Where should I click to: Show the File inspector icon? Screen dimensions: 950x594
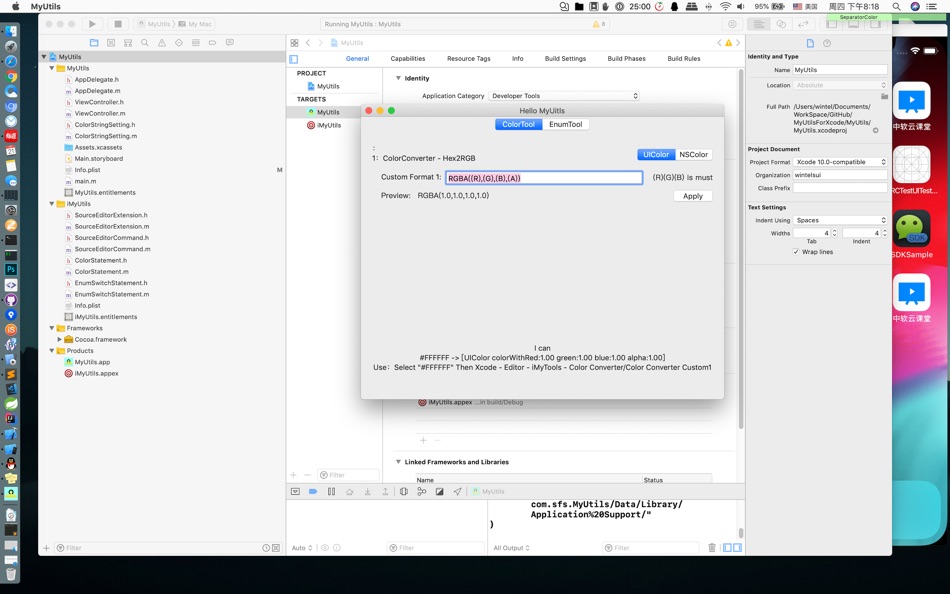pyautogui.click(x=811, y=43)
